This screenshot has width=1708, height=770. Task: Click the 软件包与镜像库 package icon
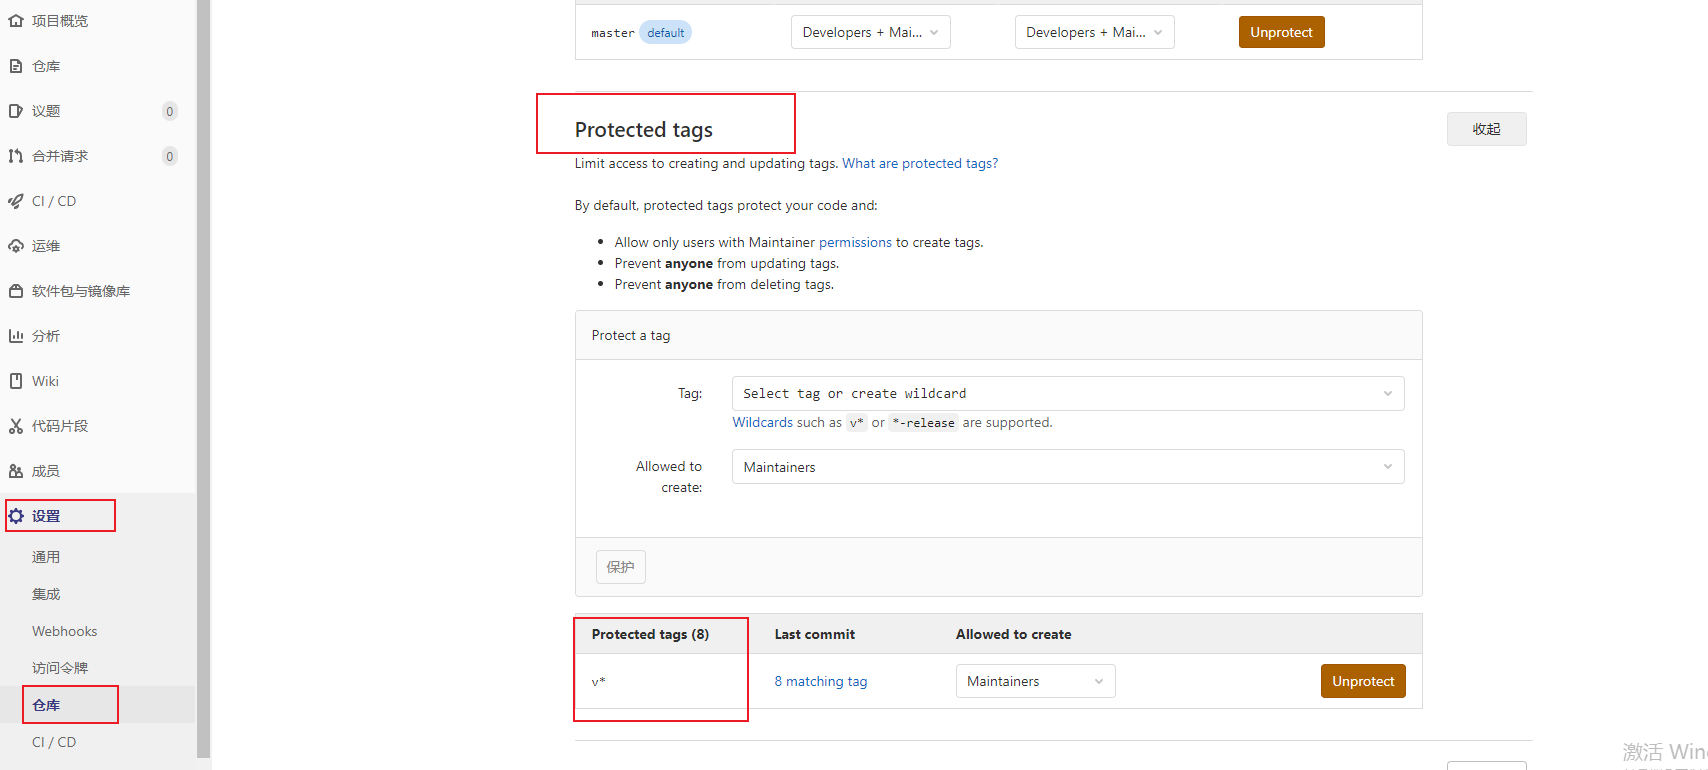coord(16,291)
